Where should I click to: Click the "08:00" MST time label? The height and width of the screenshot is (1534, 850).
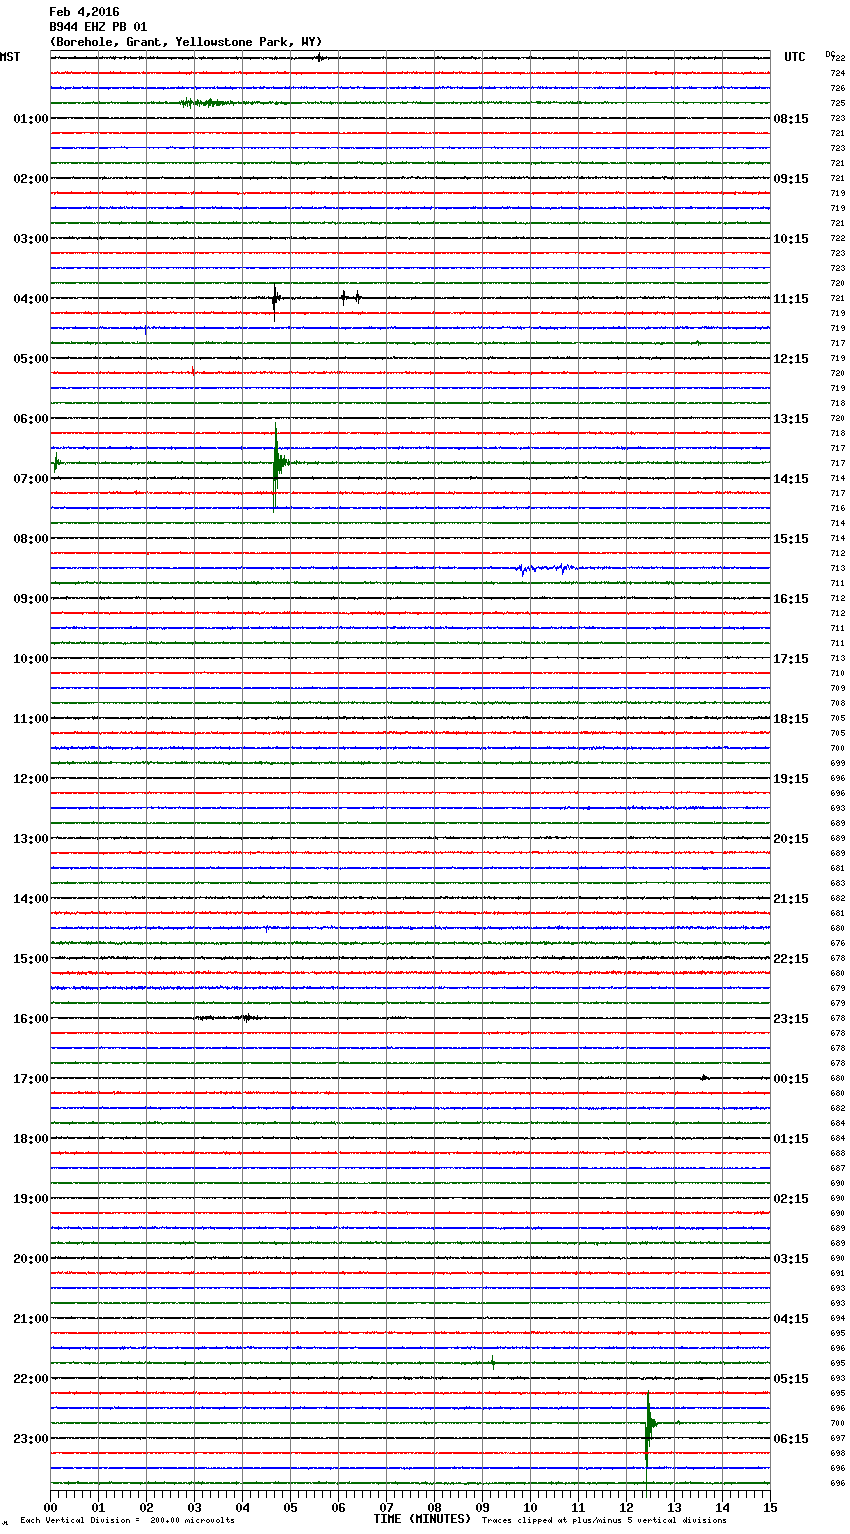pyautogui.click(x=31, y=539)
